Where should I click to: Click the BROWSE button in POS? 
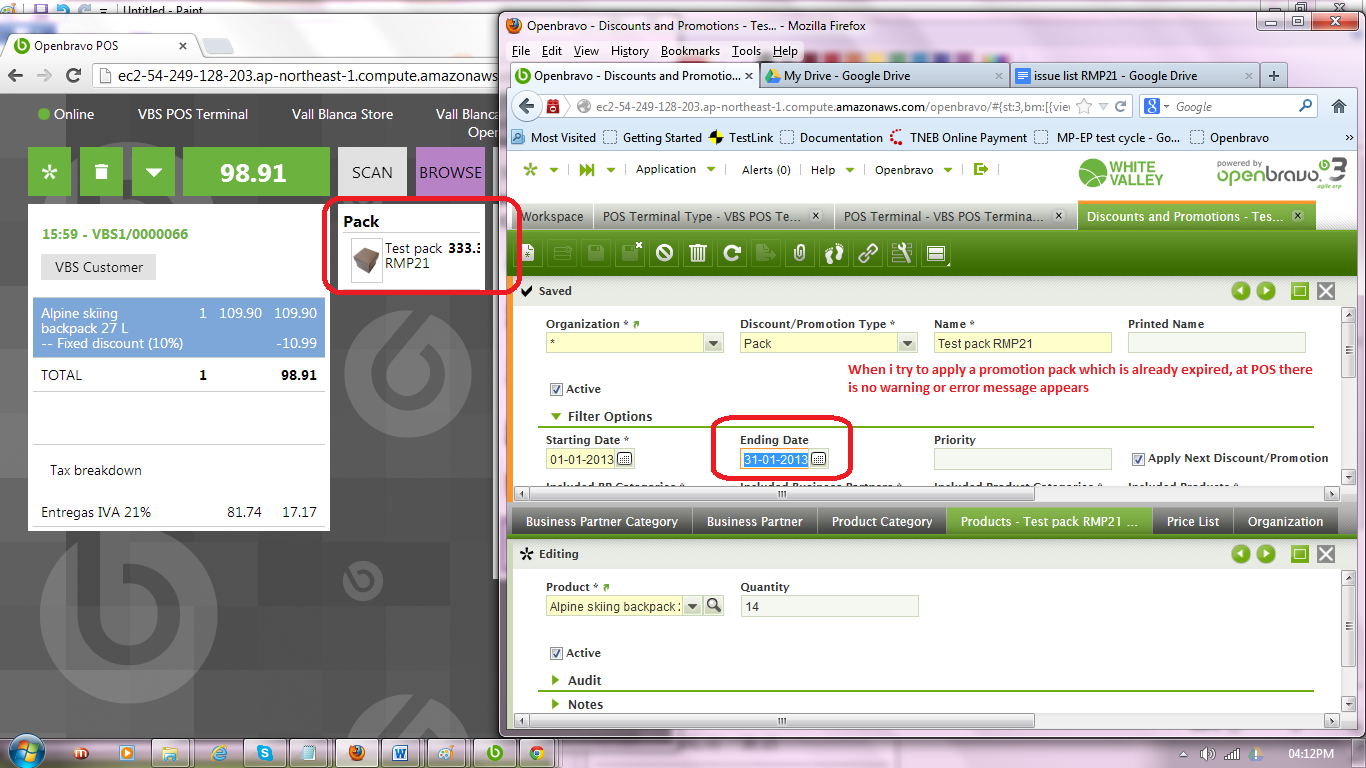pyautogui.click(x=450, y=172)
